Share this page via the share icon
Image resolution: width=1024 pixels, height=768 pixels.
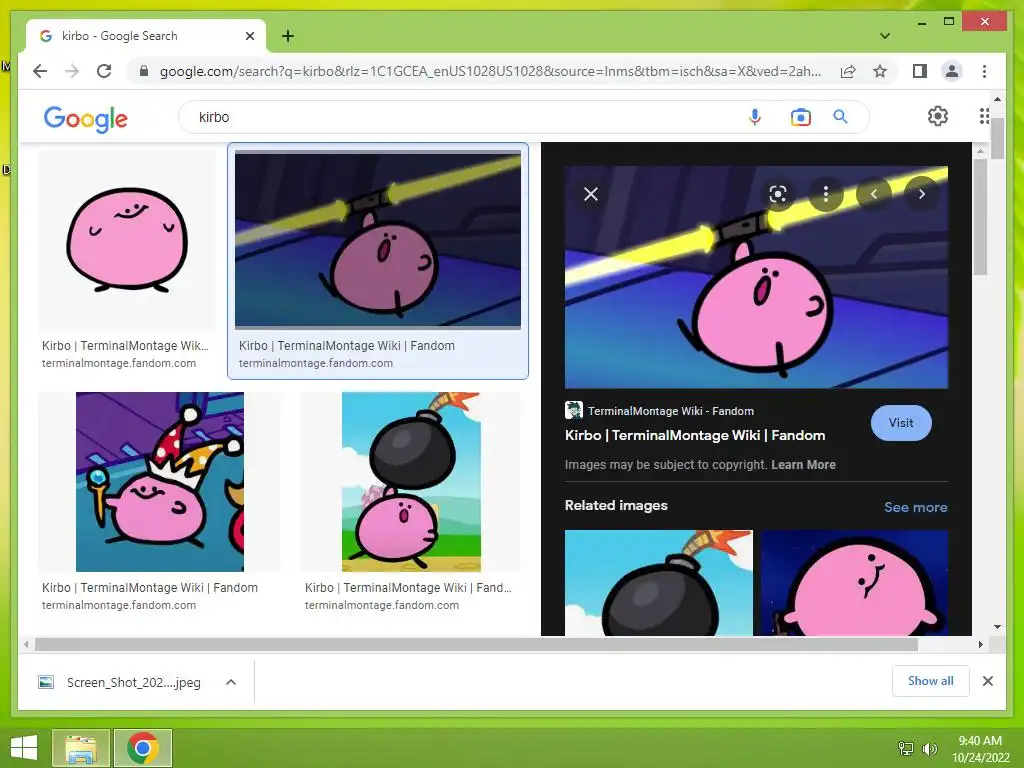coord(848,71)
